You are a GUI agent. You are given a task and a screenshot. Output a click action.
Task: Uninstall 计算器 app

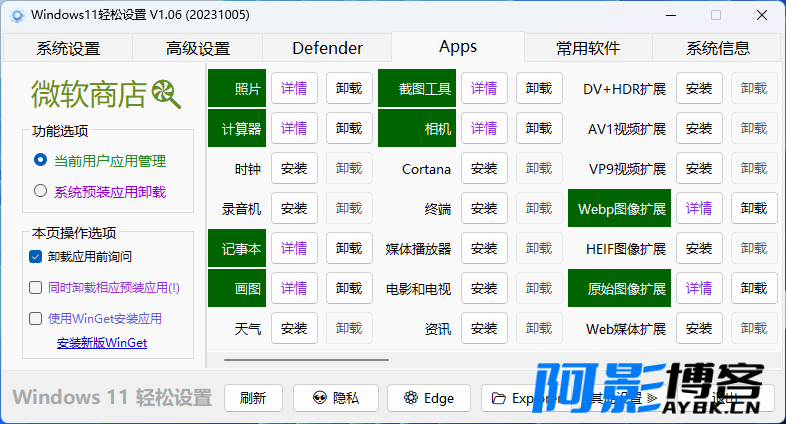click(x=349, y=128)
